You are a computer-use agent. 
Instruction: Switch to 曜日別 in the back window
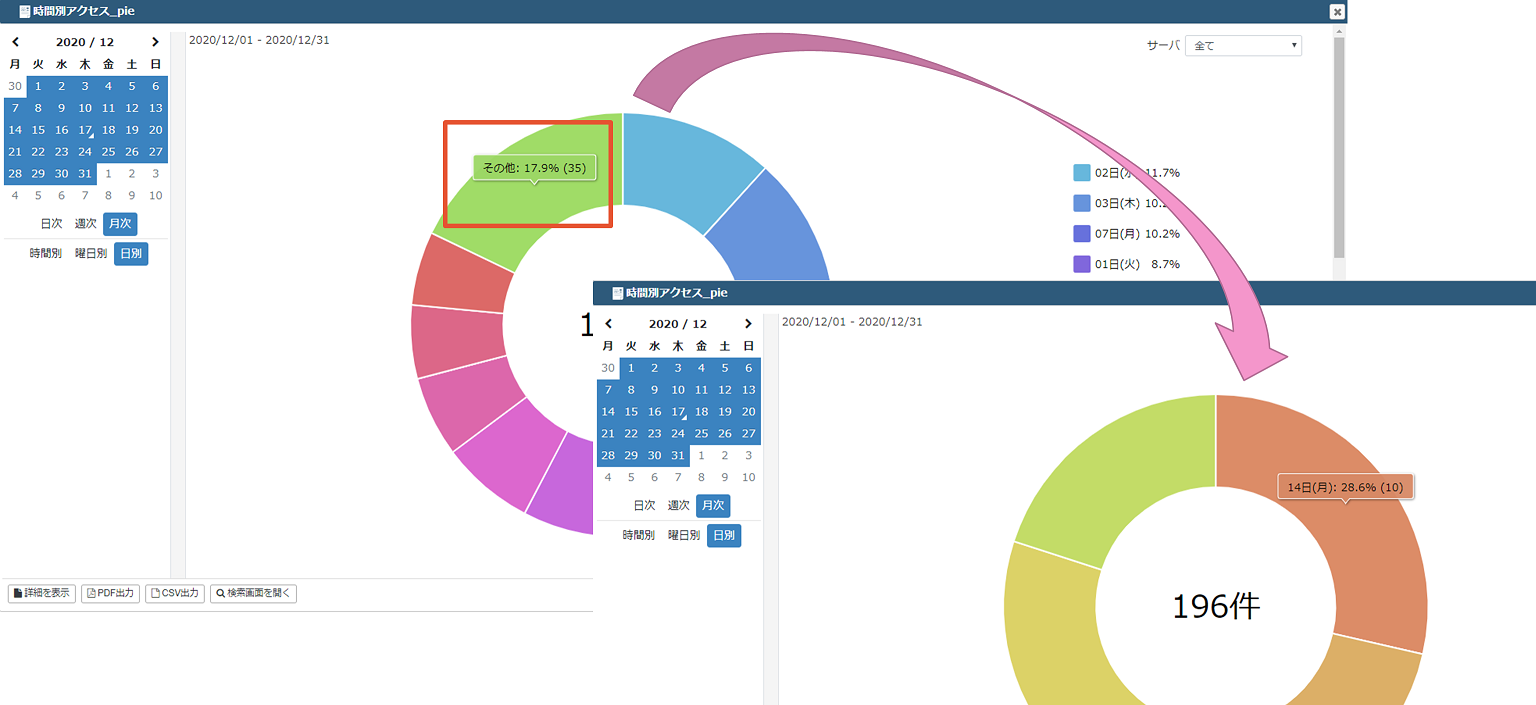click(x=91, y=254)
